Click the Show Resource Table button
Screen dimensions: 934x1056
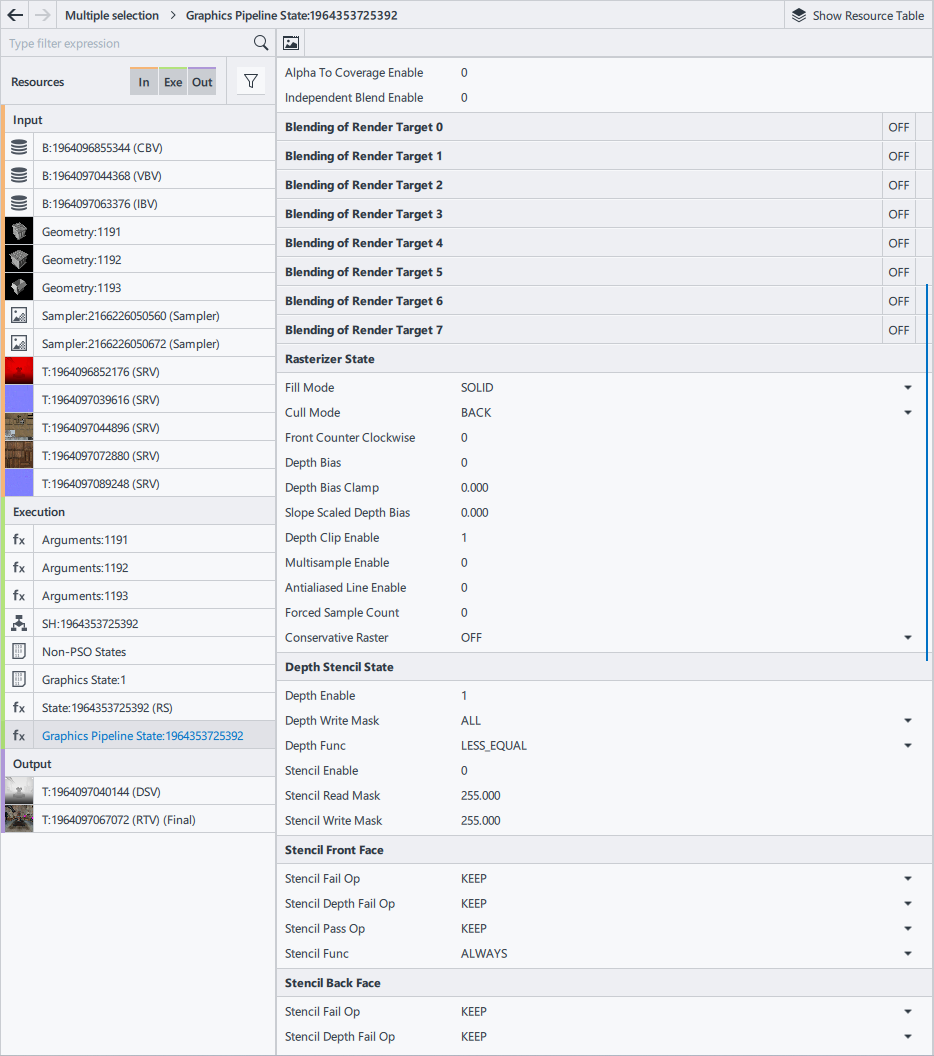tap(858, 15)
